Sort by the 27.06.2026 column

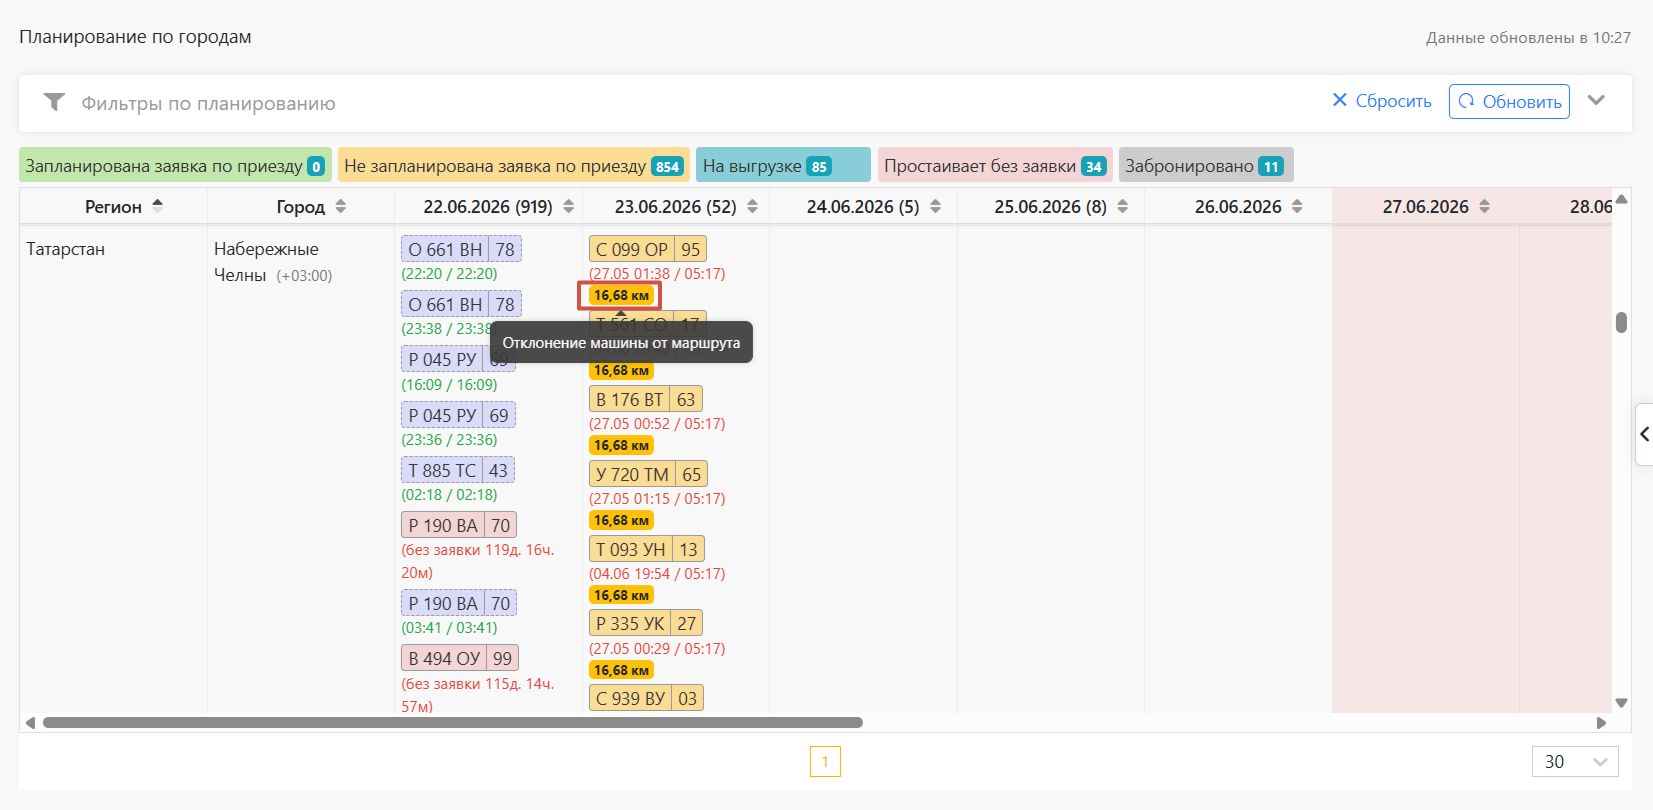click(1485, 206)
